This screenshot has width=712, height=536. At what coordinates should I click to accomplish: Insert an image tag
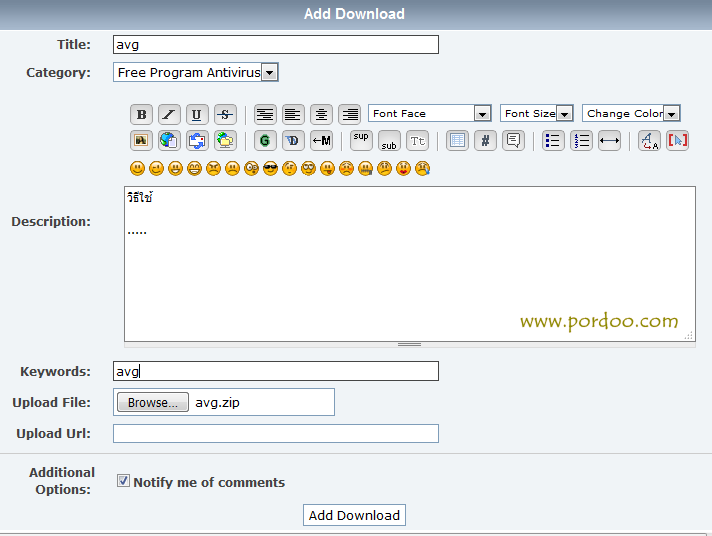click(141, 140)
